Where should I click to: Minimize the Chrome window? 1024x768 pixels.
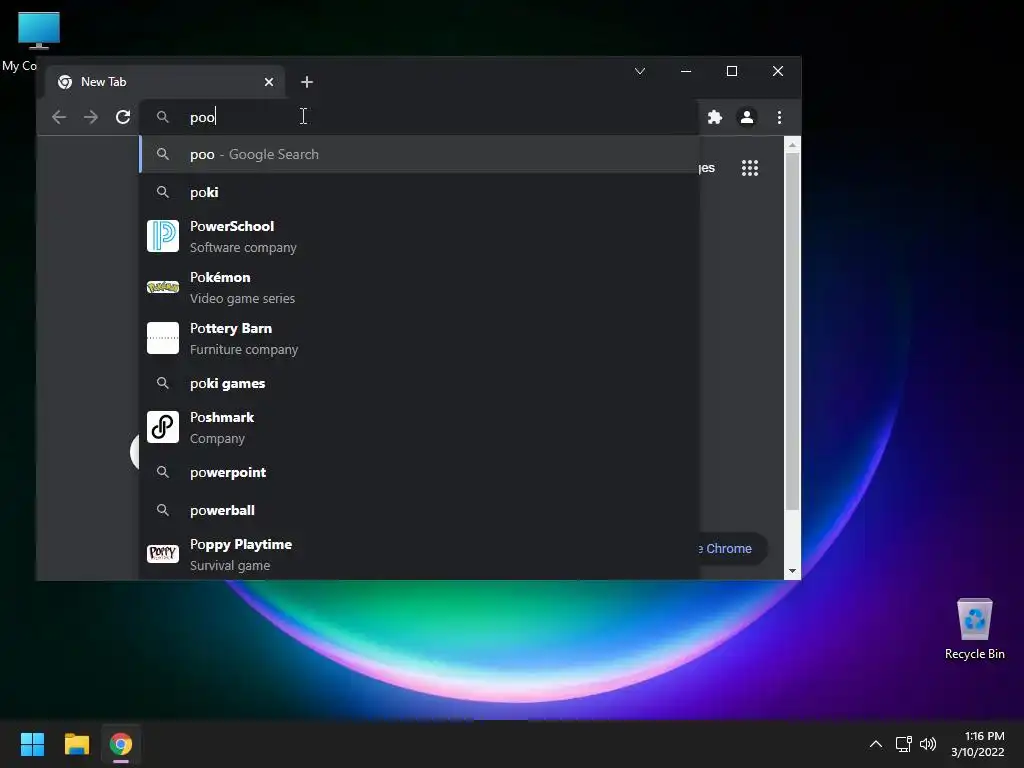tap(686, 71)
